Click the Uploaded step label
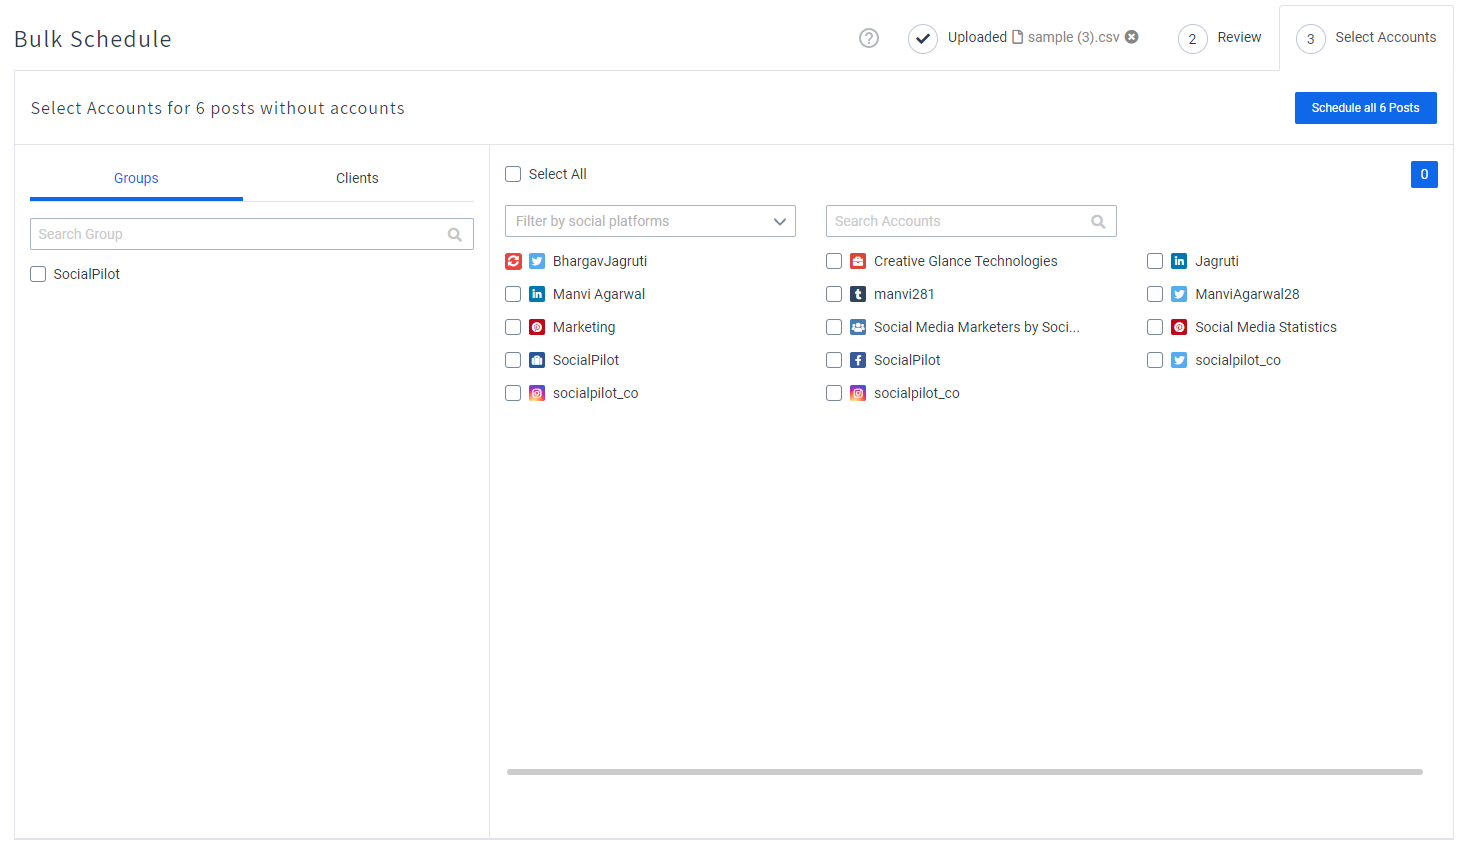Image resolution: width=1458 pixels, height=845 pixels. (977, 37)
